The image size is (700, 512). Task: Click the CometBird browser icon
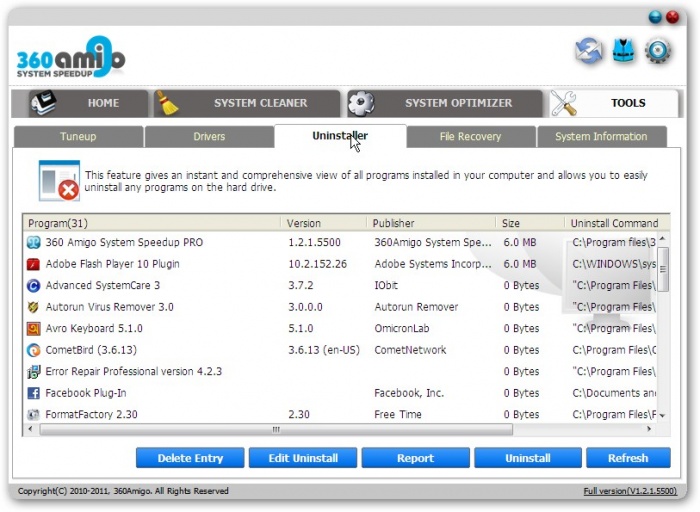pyautogui.click(x=33, y=350)
